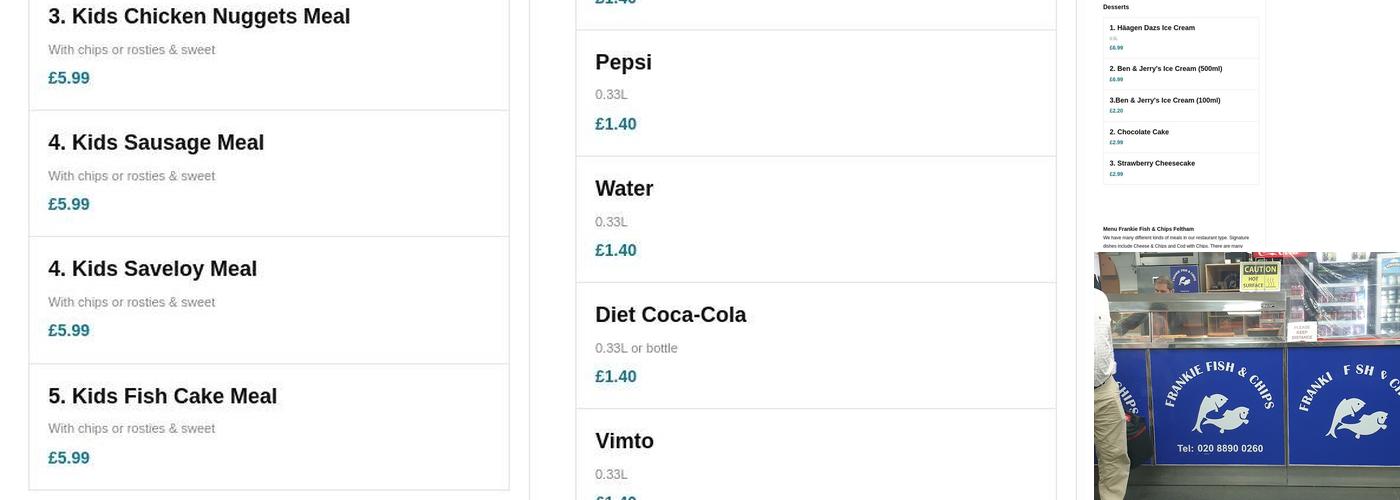This screenshot has height=500, width=1400.
Task: Select Pepsi from the drinks list
Action: pos(623,62)
